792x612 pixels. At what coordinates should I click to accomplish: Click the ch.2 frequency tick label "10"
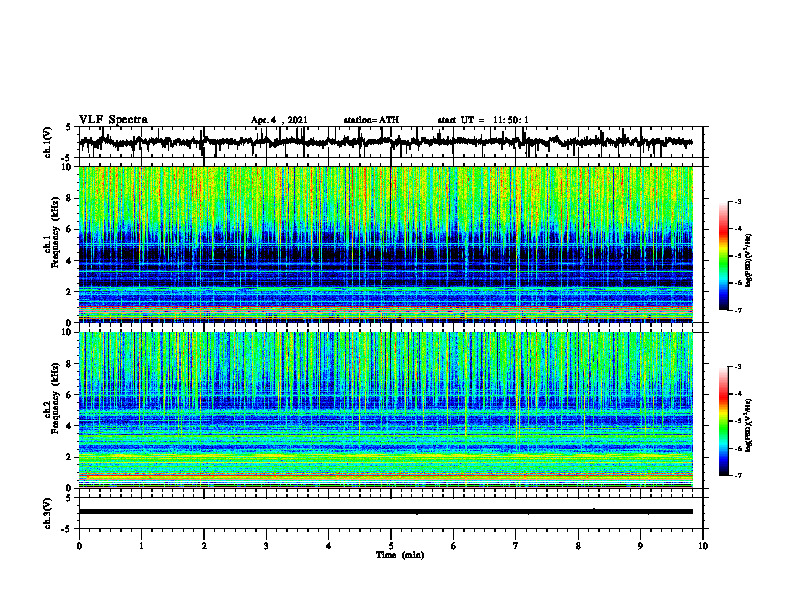tap(67, 332)
